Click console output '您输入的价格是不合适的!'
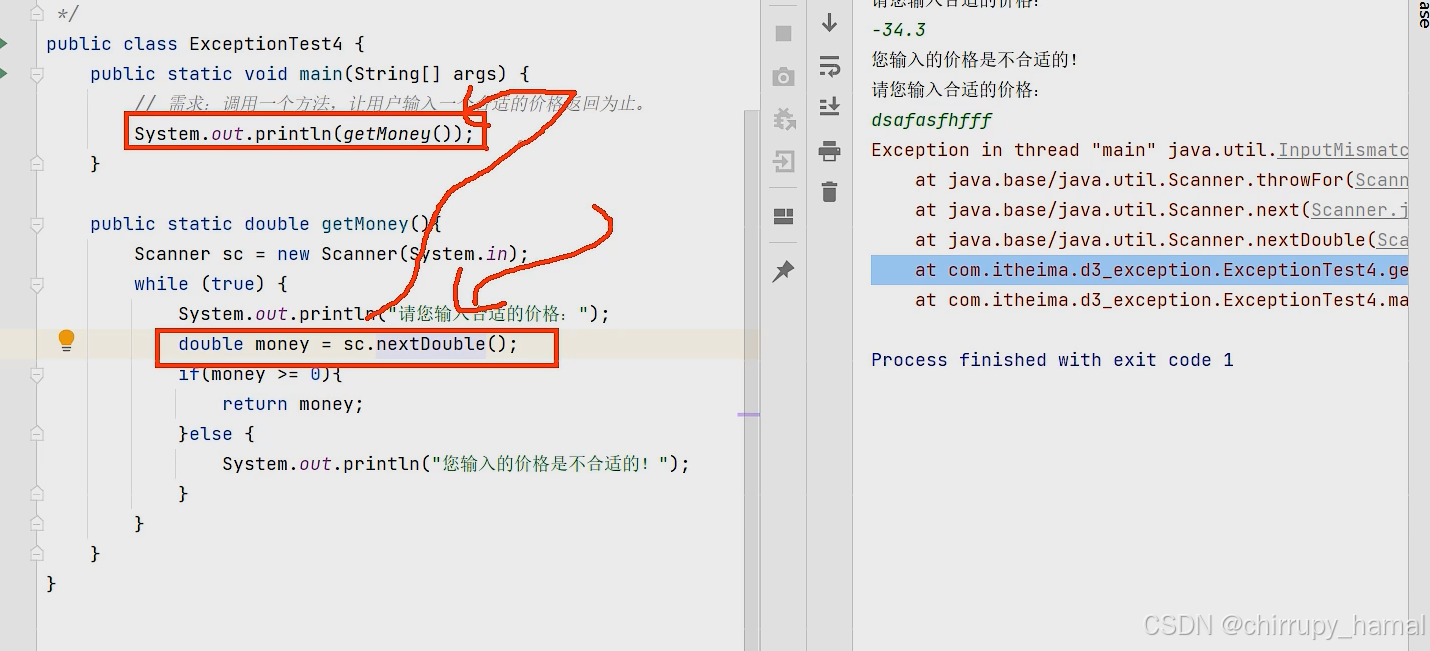 point(975,60)
